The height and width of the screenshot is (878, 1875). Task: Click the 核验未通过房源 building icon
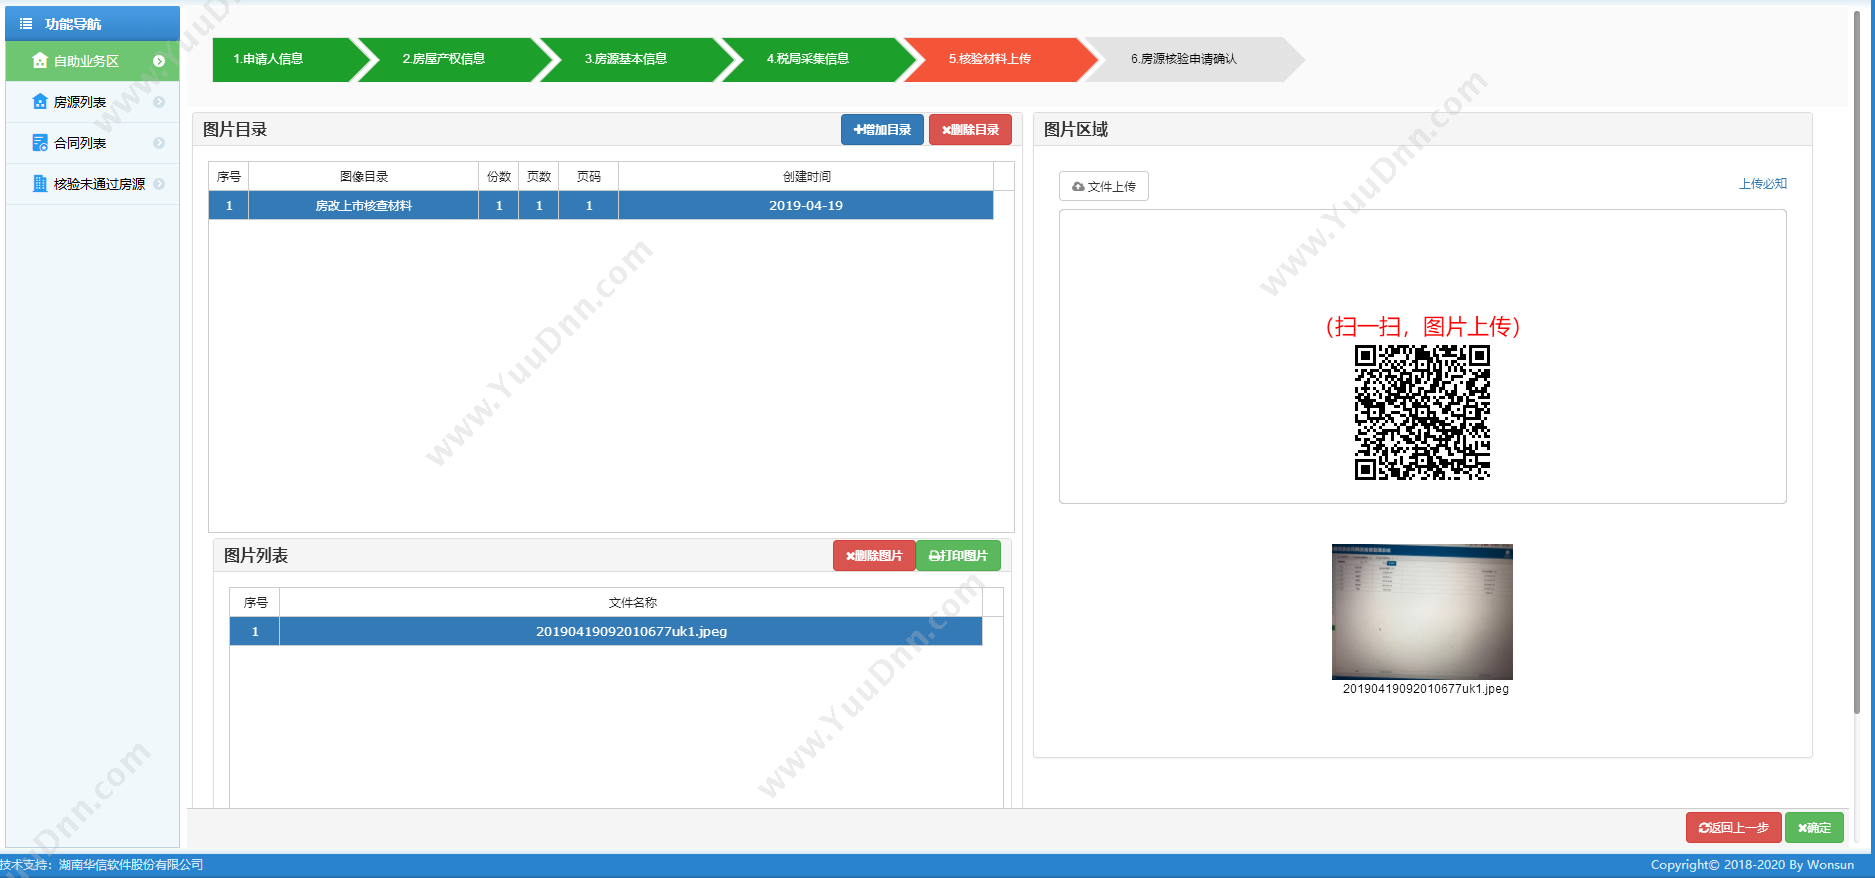[x=40, y=184]
